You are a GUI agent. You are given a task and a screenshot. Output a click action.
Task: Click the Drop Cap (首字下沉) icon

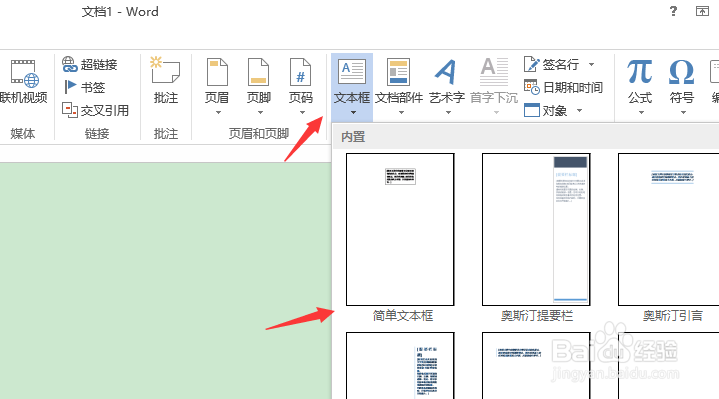click(x=494, y=72)
